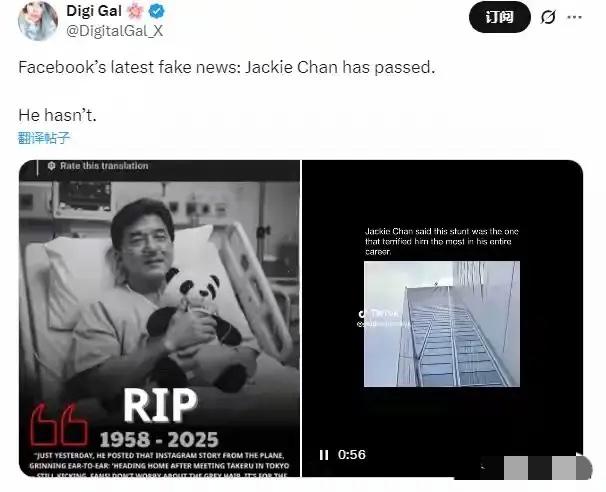Click the blue verified badge icon
Image resolution: width=606 pixels, height=492 pixels.
click(x=157, y=11)
